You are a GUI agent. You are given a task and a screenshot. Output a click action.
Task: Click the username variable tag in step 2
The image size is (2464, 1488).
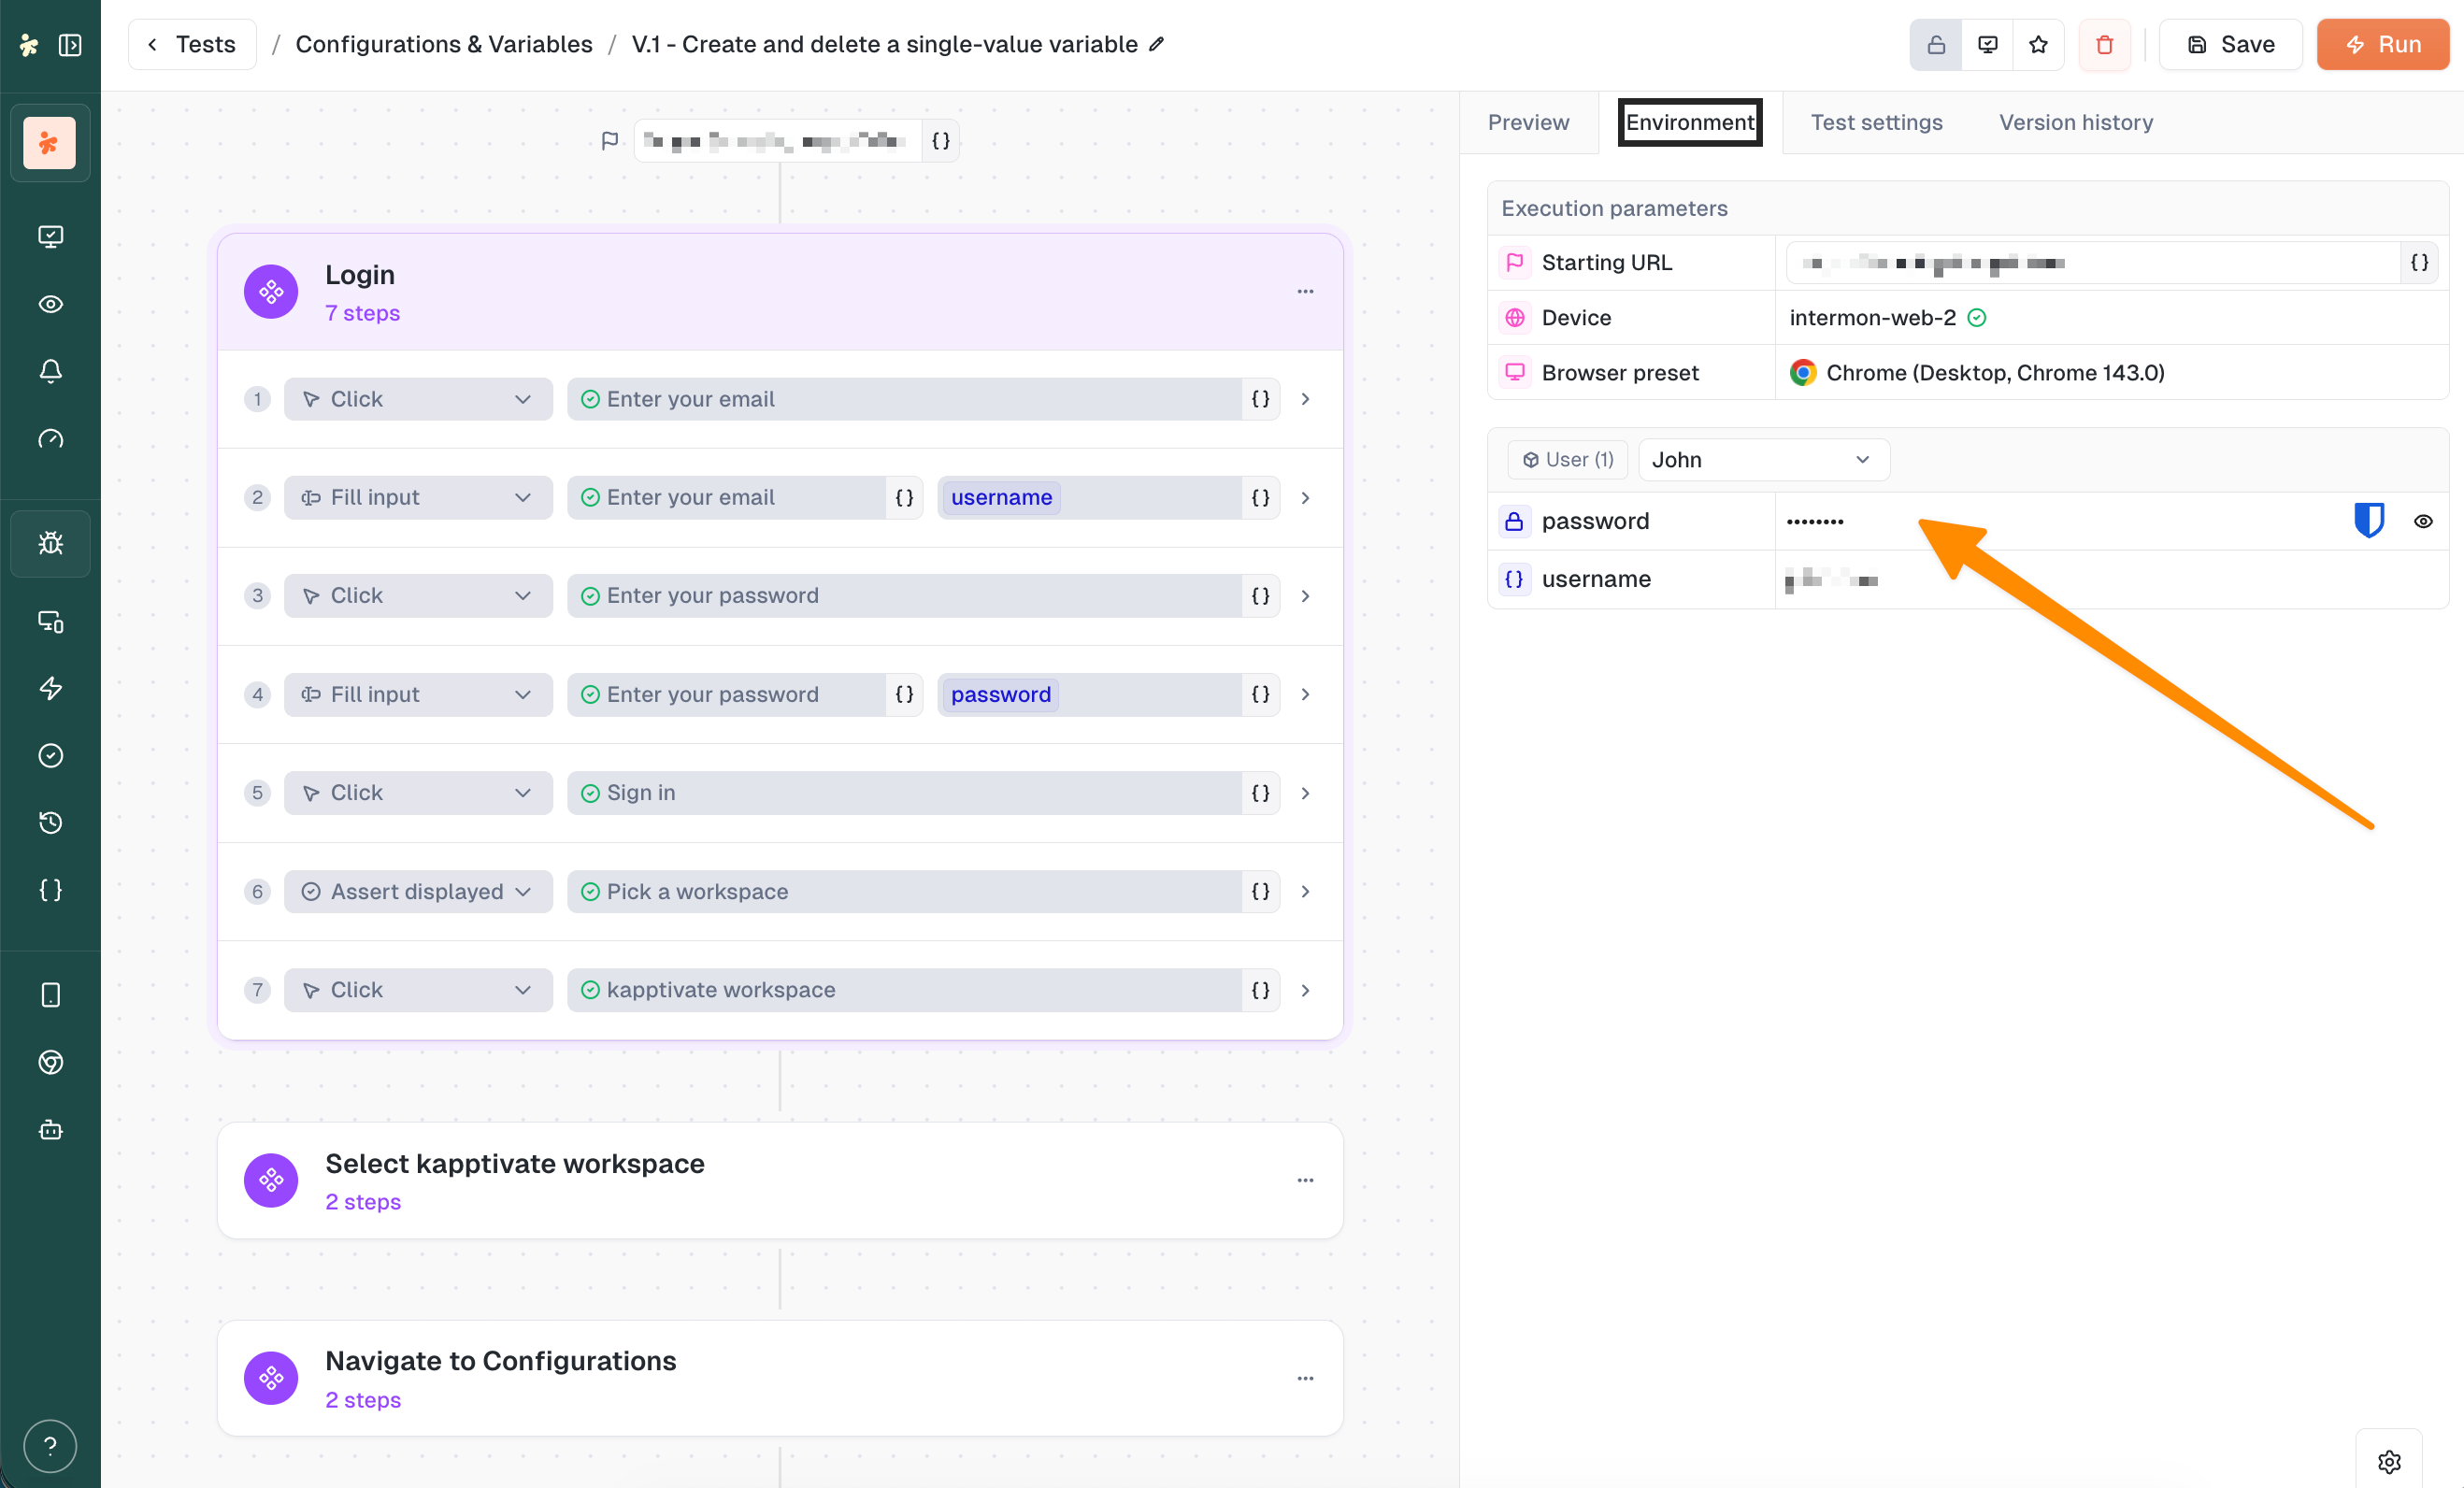tap(1001, 497)
